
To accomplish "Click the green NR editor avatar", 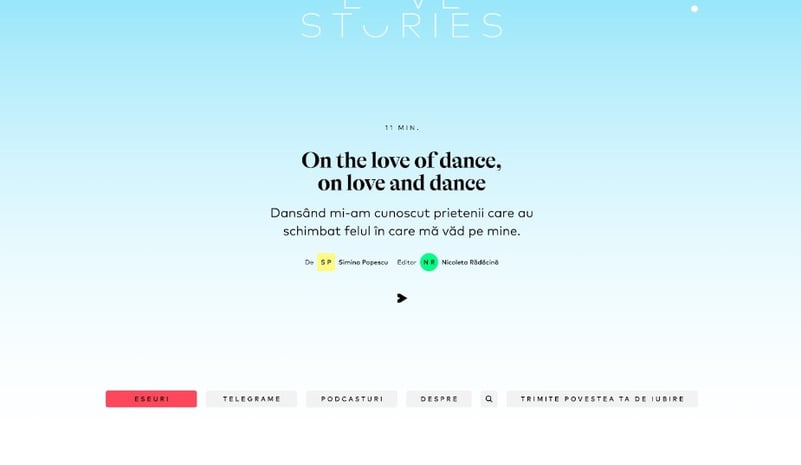I will (x=429, y=262).
